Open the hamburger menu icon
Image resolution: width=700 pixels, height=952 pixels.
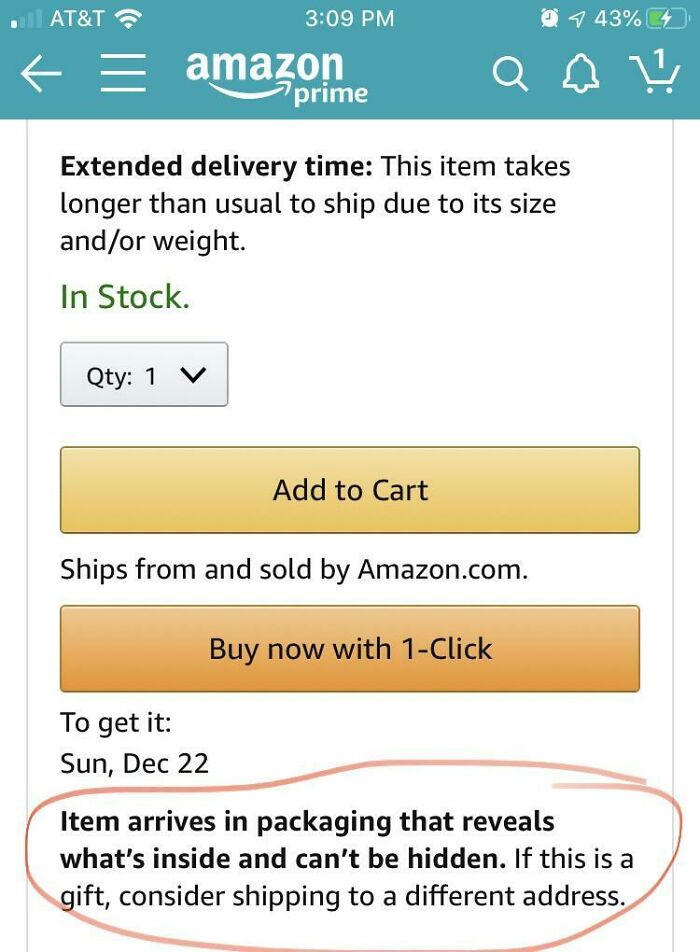[x=122, y=73]
